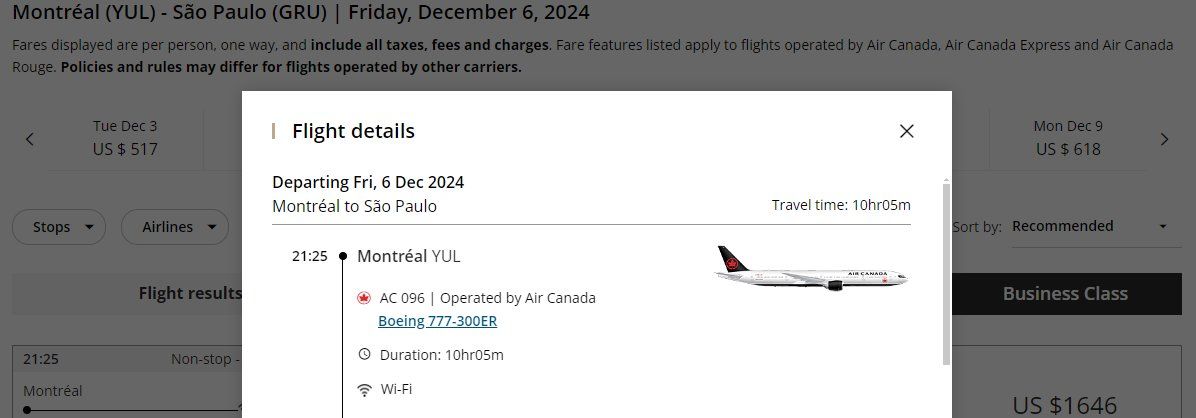The height and width of the screenshot is (418, 1196).
Task: Click the departure dot on the flight timeline
Action: pyautogui.click(x=343, y=257)
